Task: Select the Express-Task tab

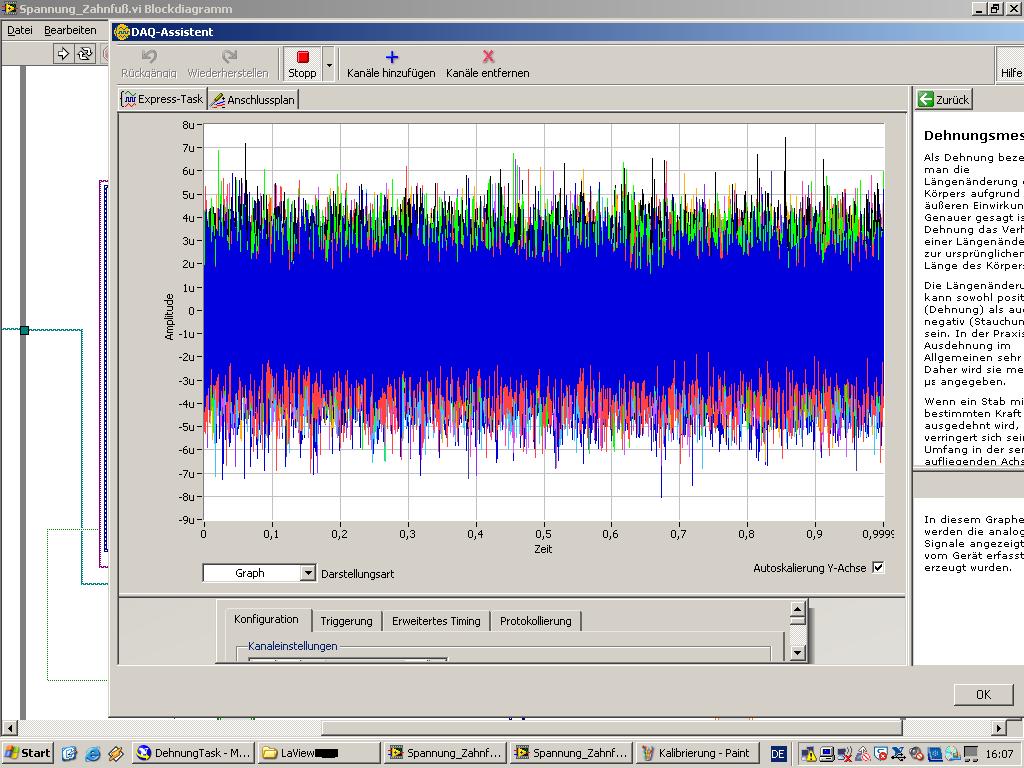Action: [162, 99]
